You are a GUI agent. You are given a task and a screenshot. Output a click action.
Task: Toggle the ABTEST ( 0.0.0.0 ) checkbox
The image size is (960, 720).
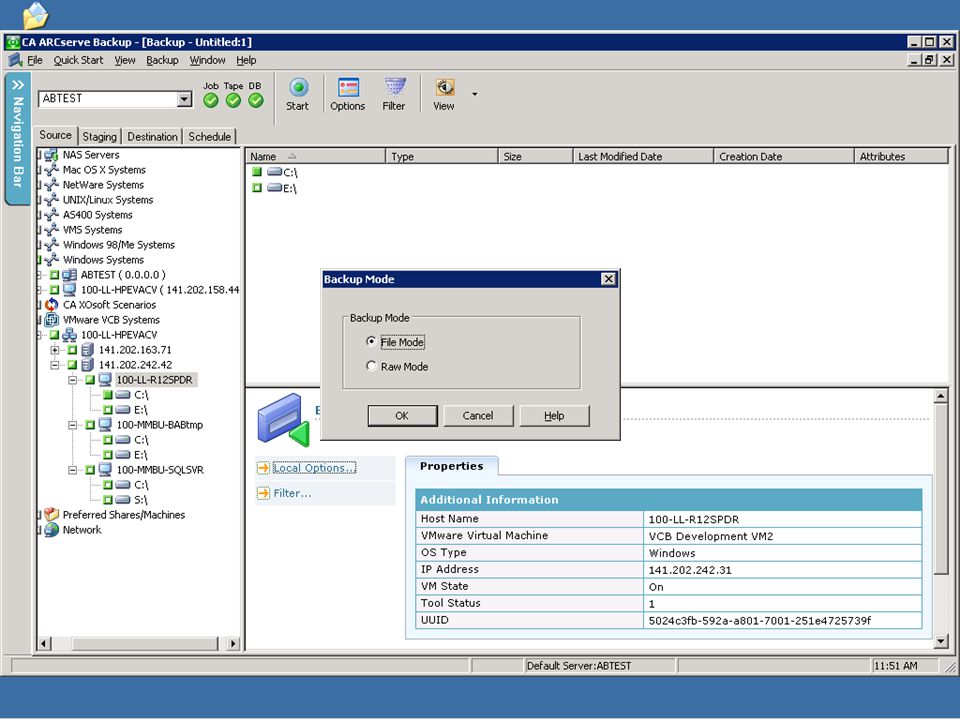coord(54,275)
